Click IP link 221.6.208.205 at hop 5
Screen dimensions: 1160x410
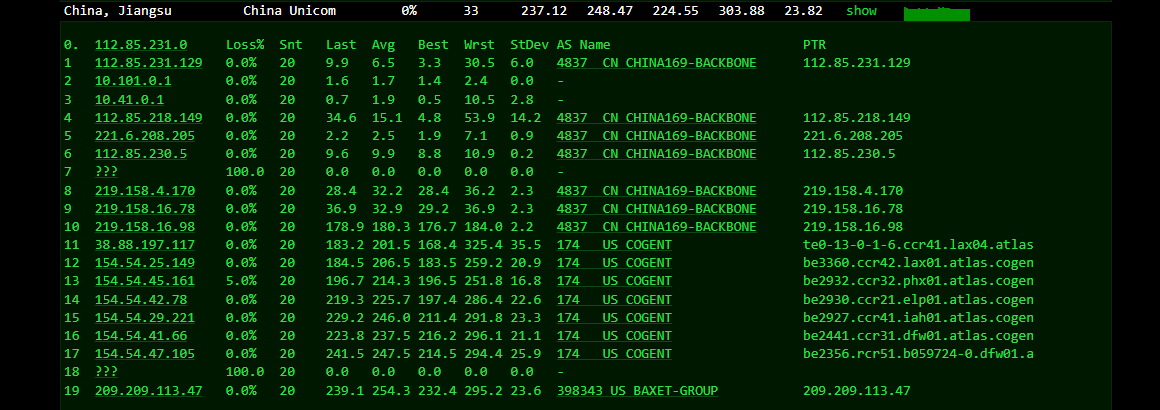145,135
